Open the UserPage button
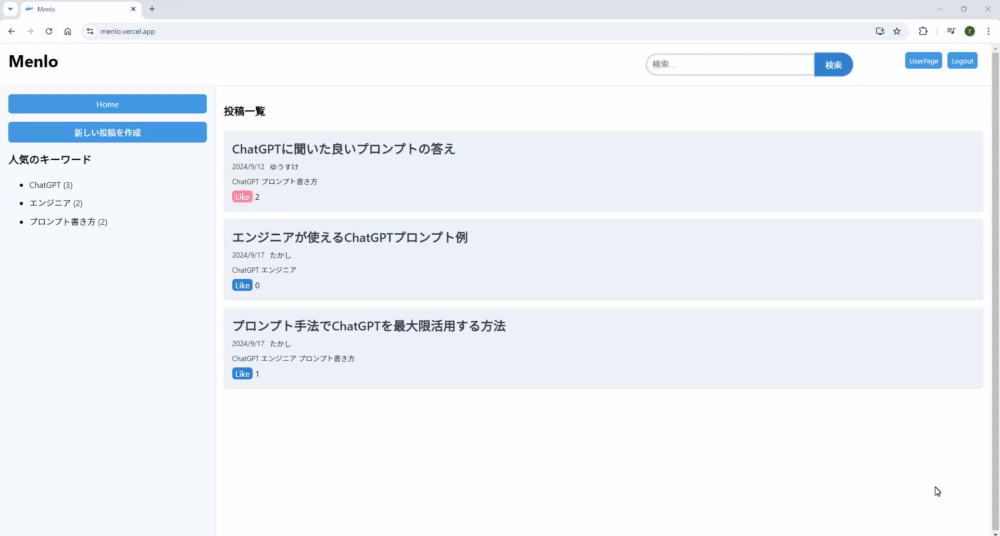 (923, 61)
